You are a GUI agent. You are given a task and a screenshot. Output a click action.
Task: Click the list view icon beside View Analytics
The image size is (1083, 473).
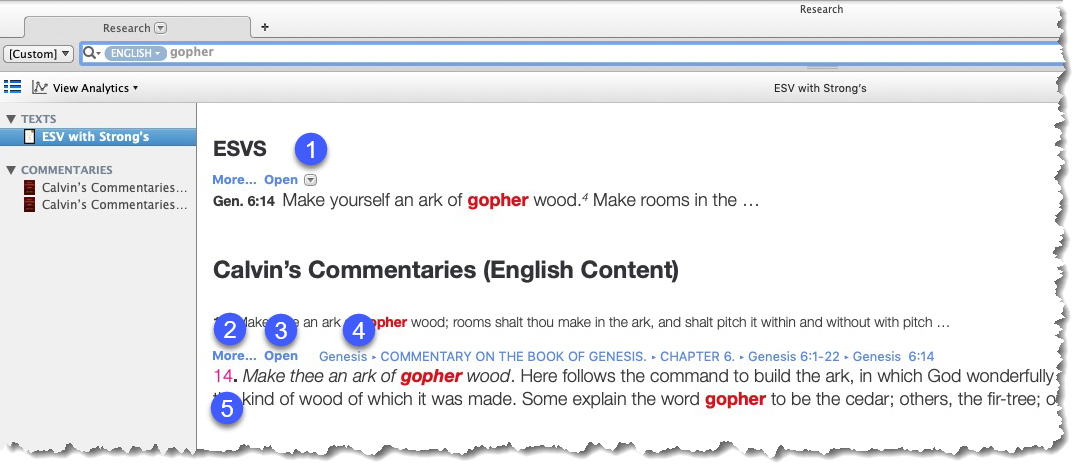(14, 87)
